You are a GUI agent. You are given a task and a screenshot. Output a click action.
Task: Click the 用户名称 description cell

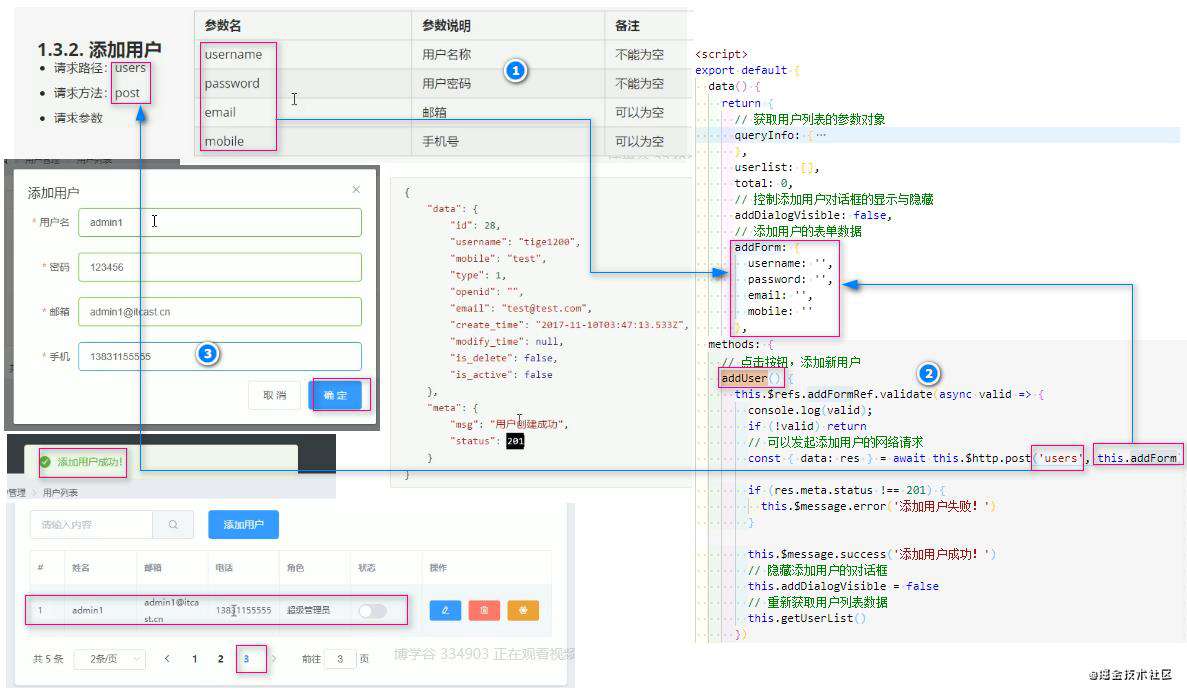click(x=447, y=54)
